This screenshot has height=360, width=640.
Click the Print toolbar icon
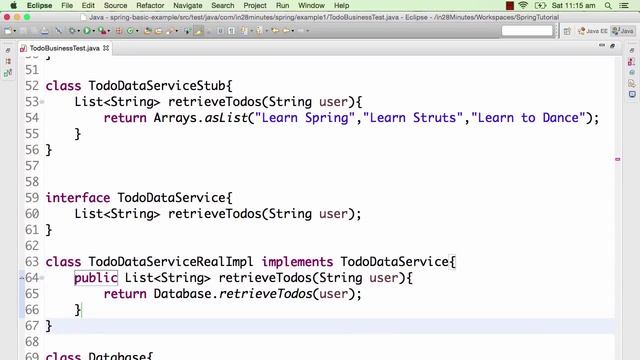click(x=44, y=31)
